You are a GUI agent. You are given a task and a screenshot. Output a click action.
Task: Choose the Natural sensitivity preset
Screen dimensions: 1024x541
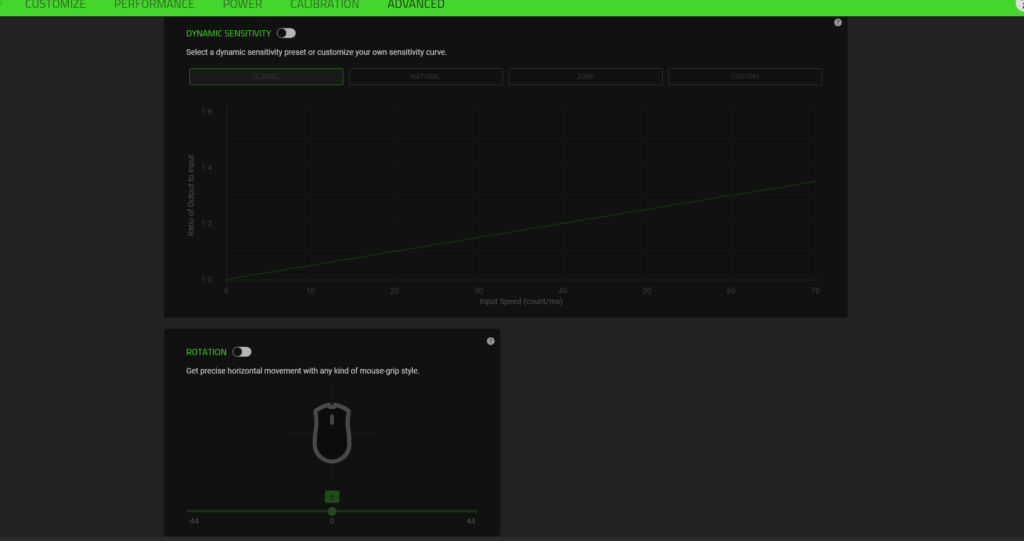point(425,77)
